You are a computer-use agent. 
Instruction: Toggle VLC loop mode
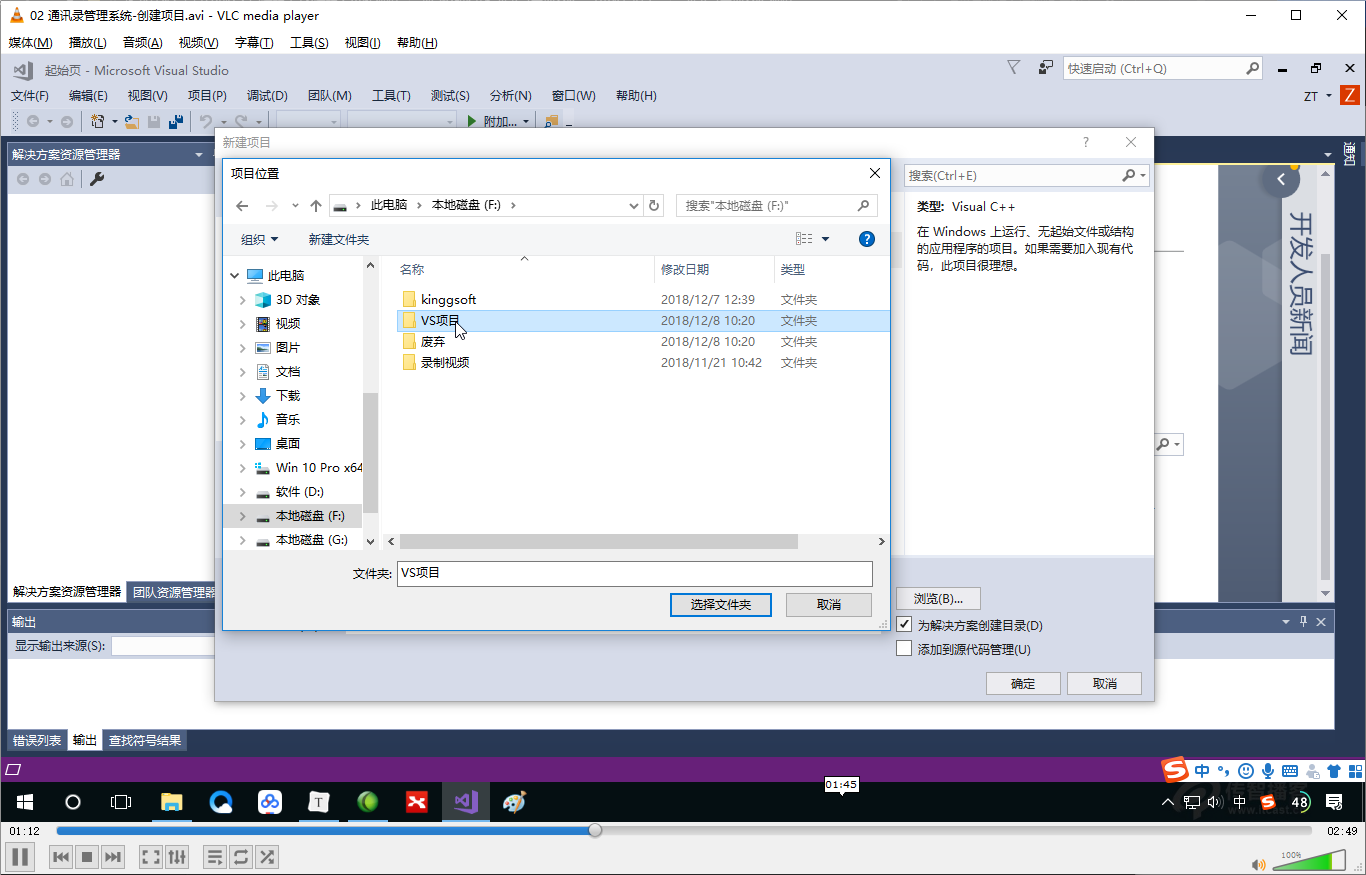[241, 857]
